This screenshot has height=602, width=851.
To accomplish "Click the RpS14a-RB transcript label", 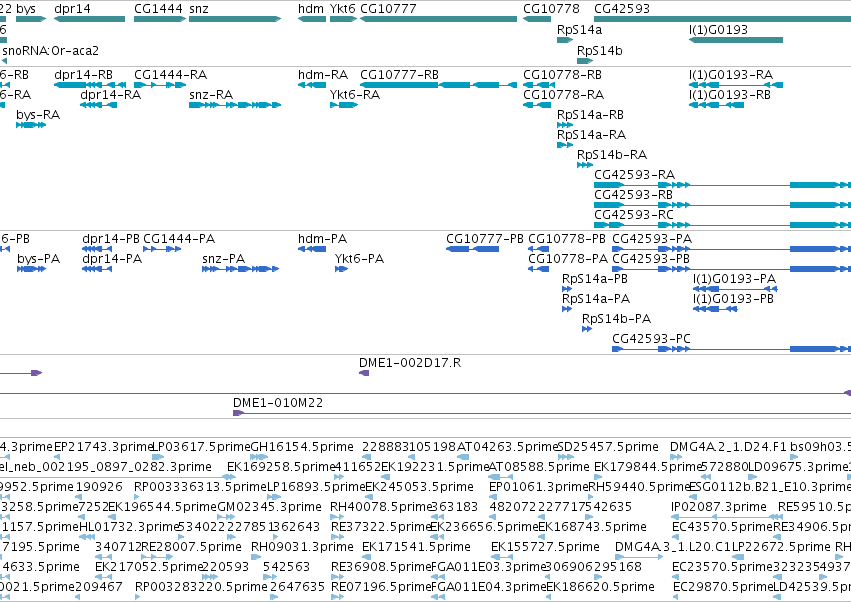I will 590,115.
